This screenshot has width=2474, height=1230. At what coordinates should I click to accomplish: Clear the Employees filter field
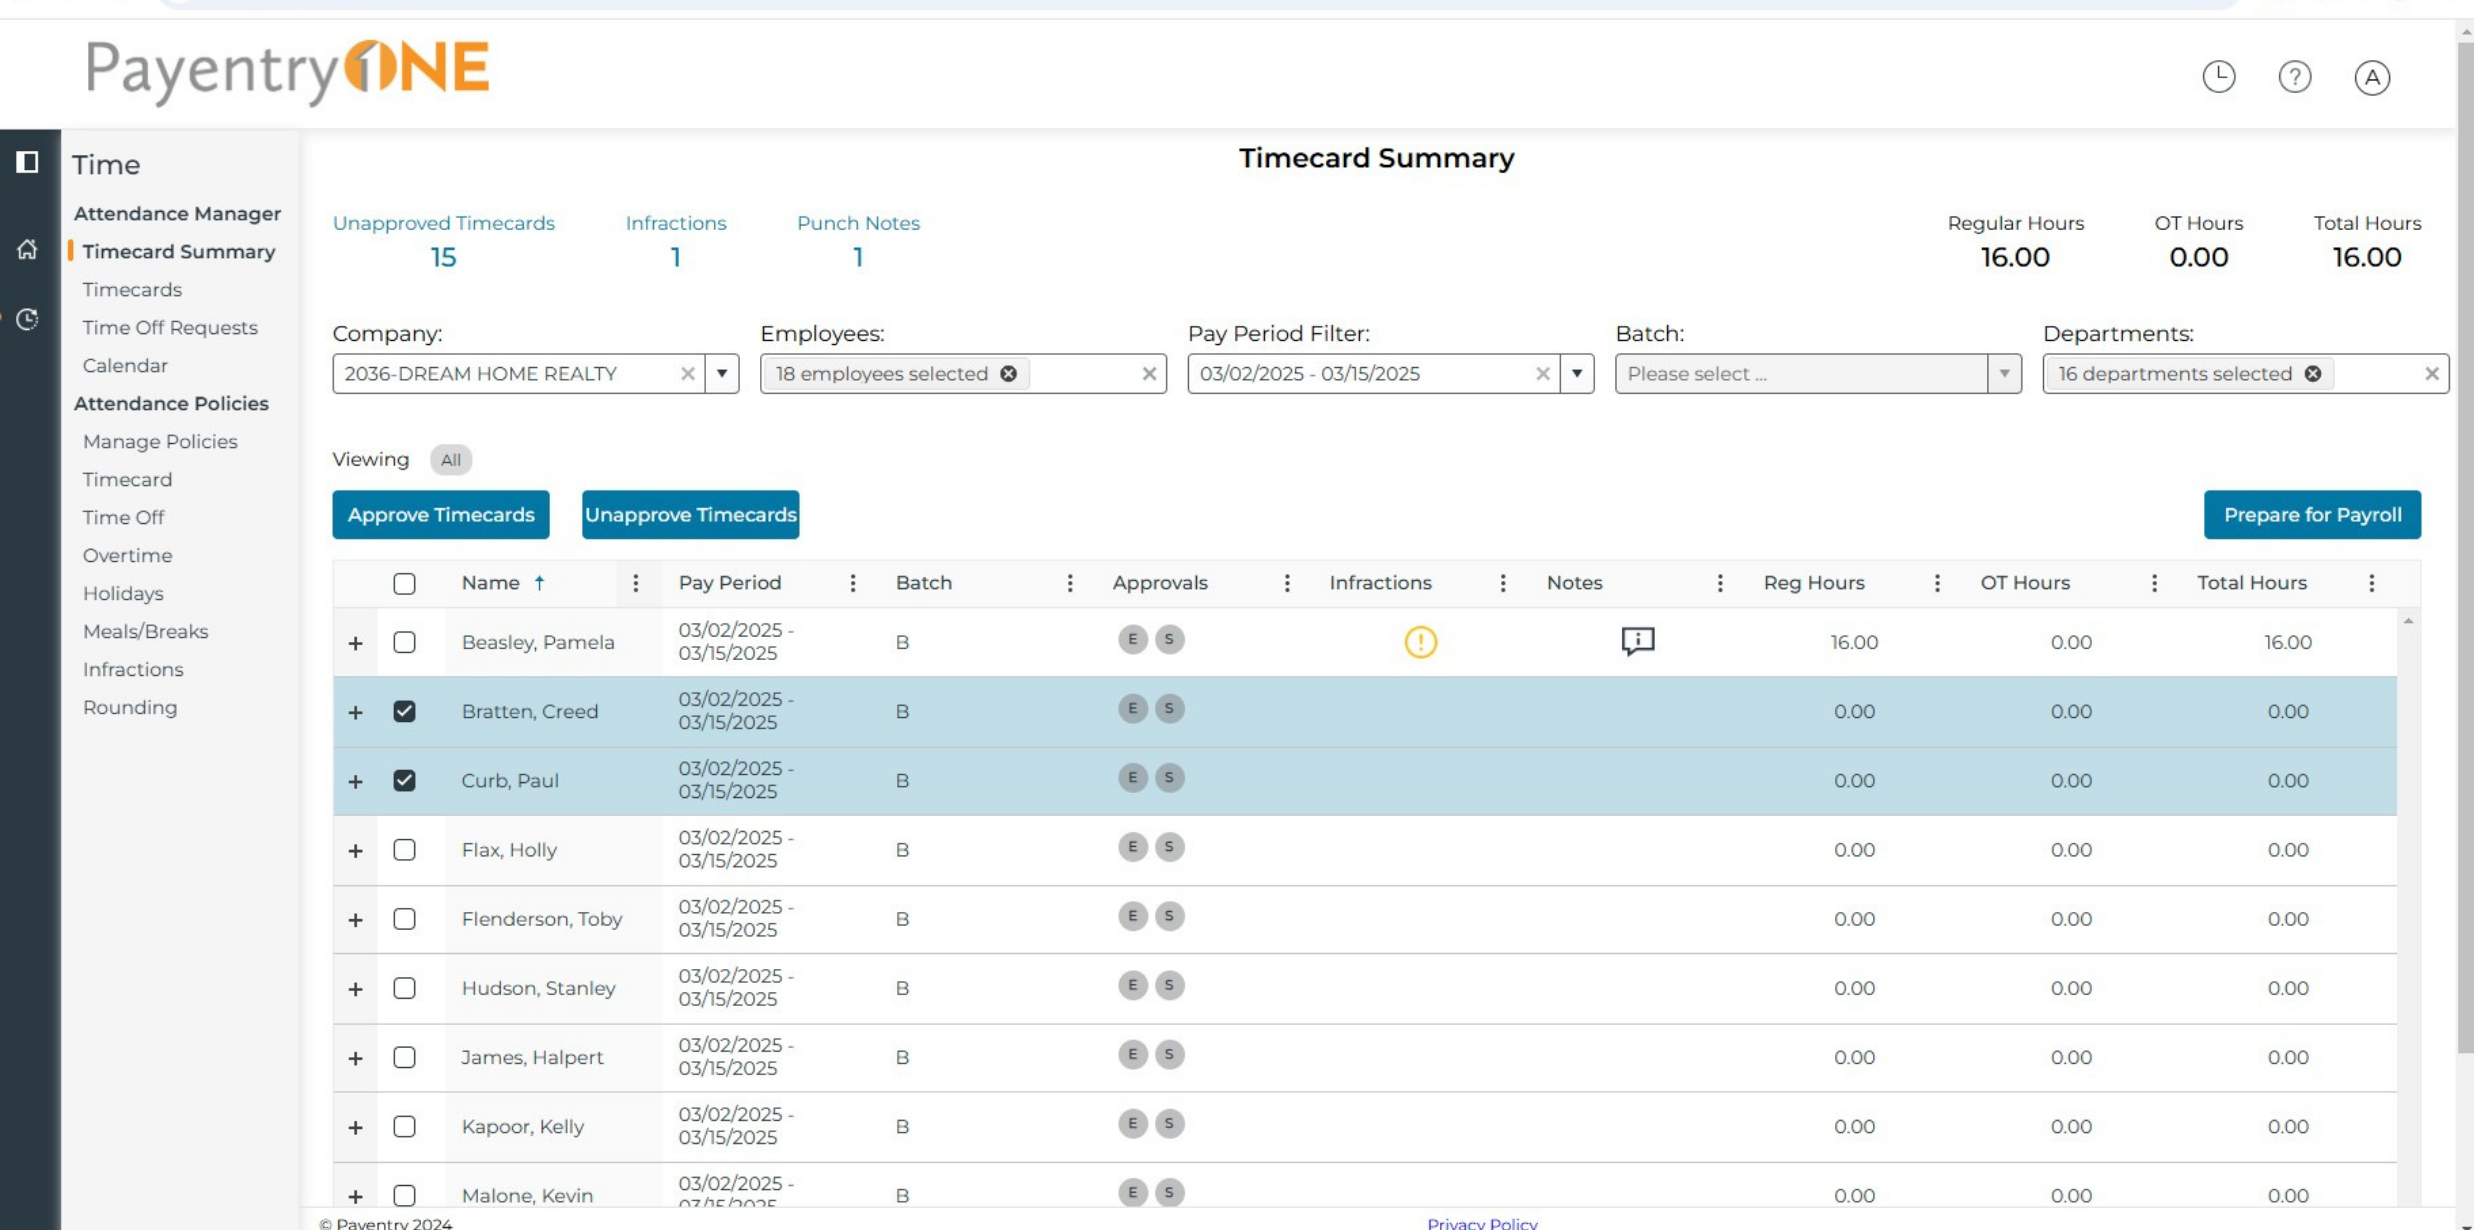point(1148,374)
